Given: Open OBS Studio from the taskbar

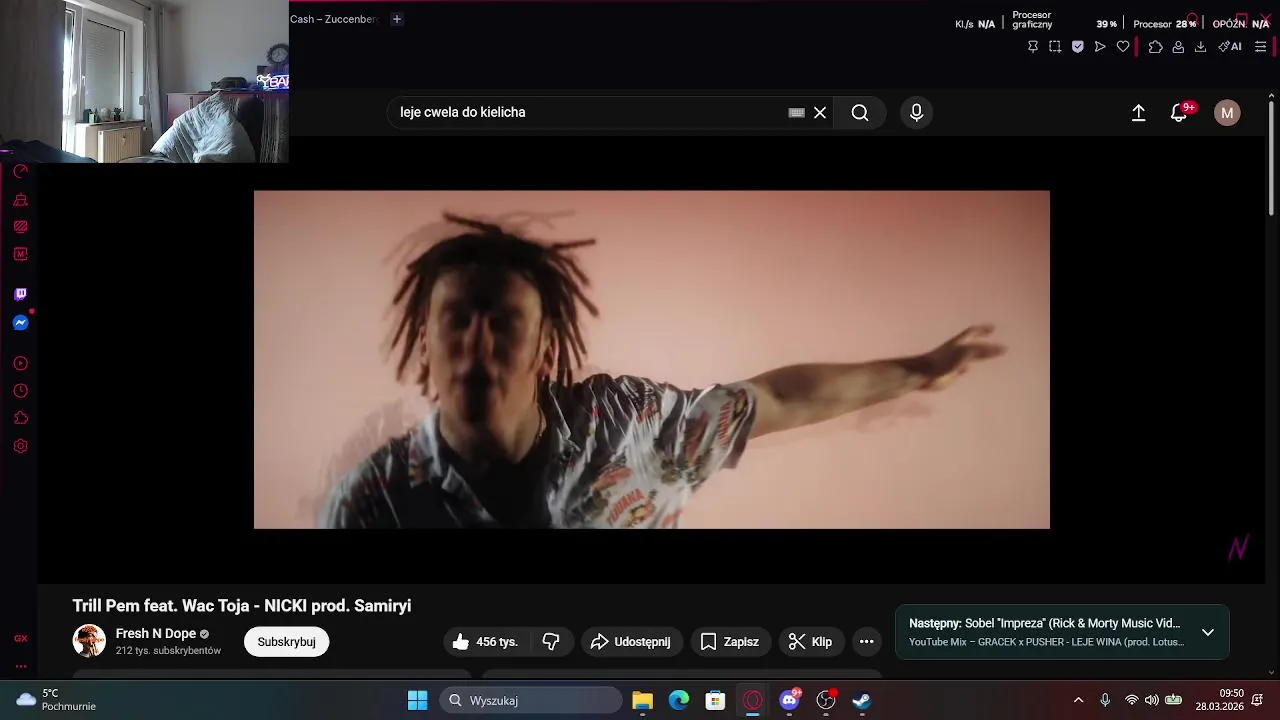Looking at the screenshot, I should (826, 700).
